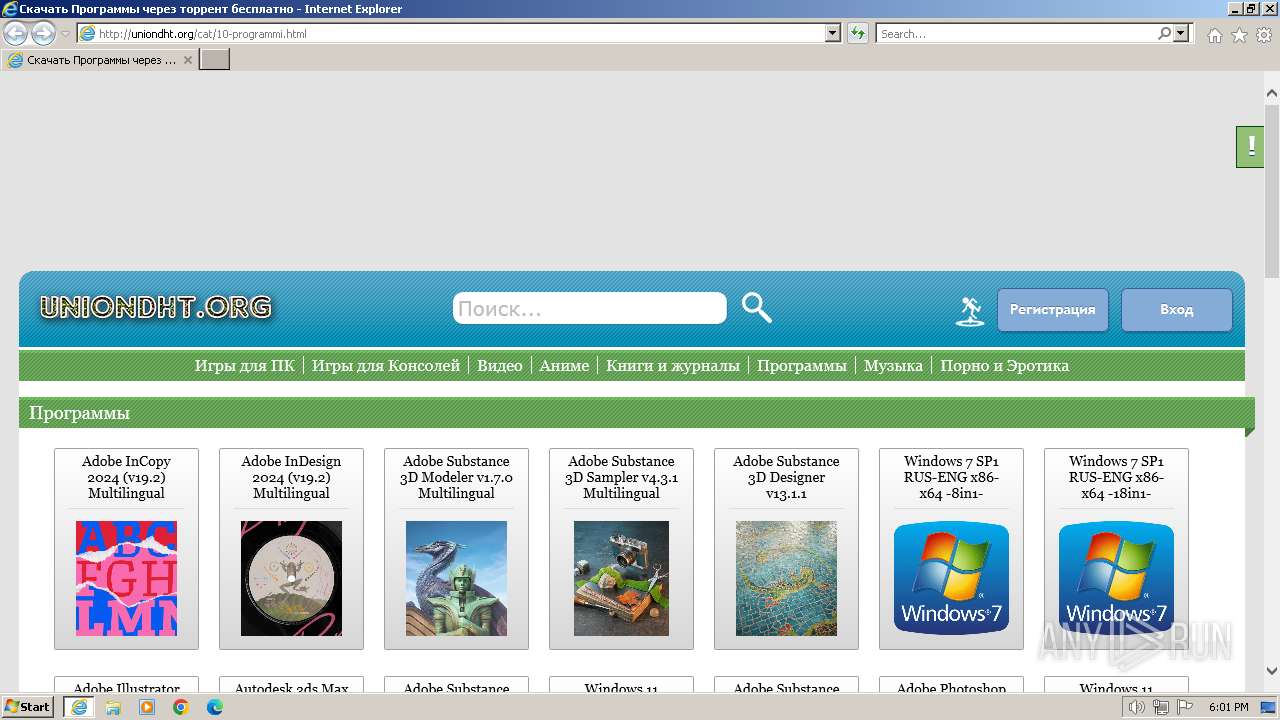Click the Substance 3D Modeler dragon thumbnail
1280x720 pixels.
[x=456, y=578]
